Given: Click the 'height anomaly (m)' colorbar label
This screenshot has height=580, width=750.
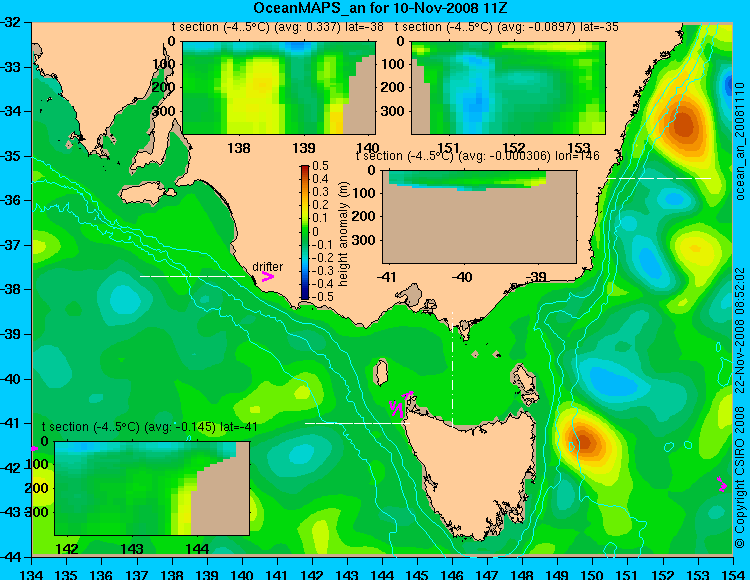Looking at the screenshot, I should [343, 234].
